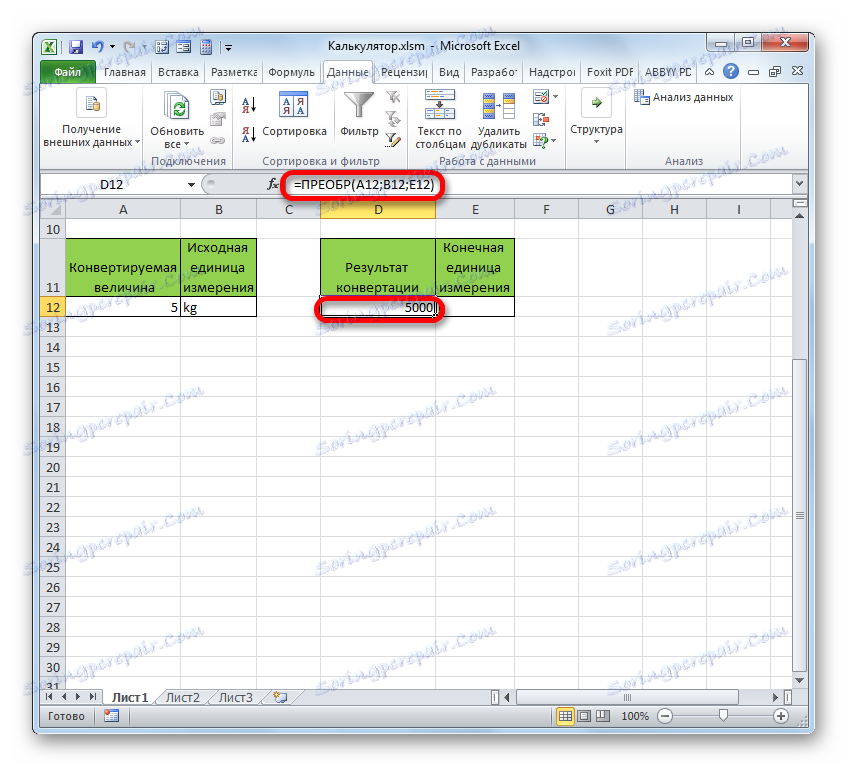
Task: Select the Результат конвертации header cell
Action: 377,267
